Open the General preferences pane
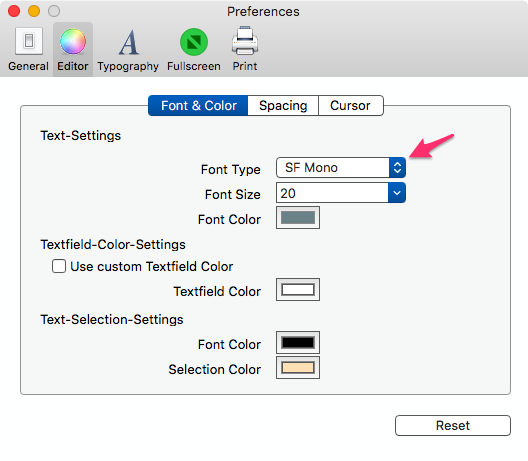This screenshot has height=461, width=528. point(29,50)
